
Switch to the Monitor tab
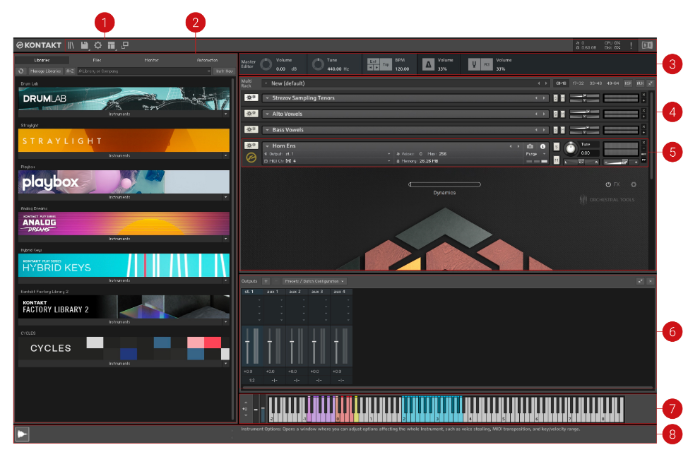point(152,60)
